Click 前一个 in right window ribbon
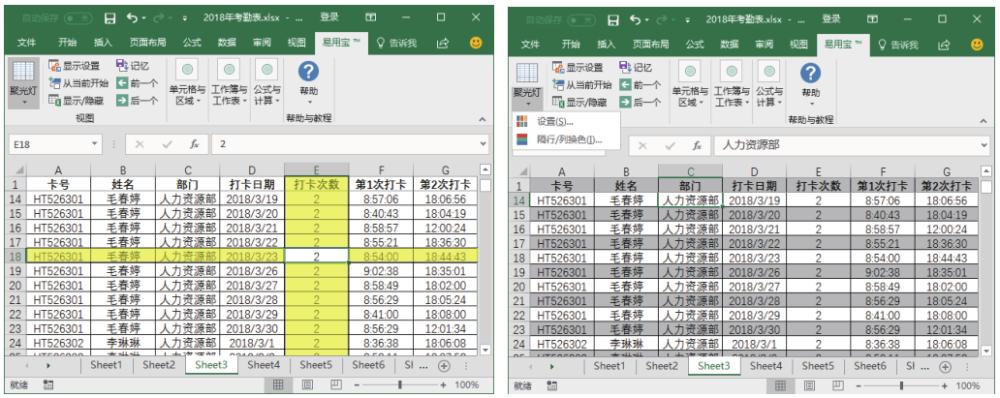Screen dimensions: 1000x398 (x=640, y=84)
